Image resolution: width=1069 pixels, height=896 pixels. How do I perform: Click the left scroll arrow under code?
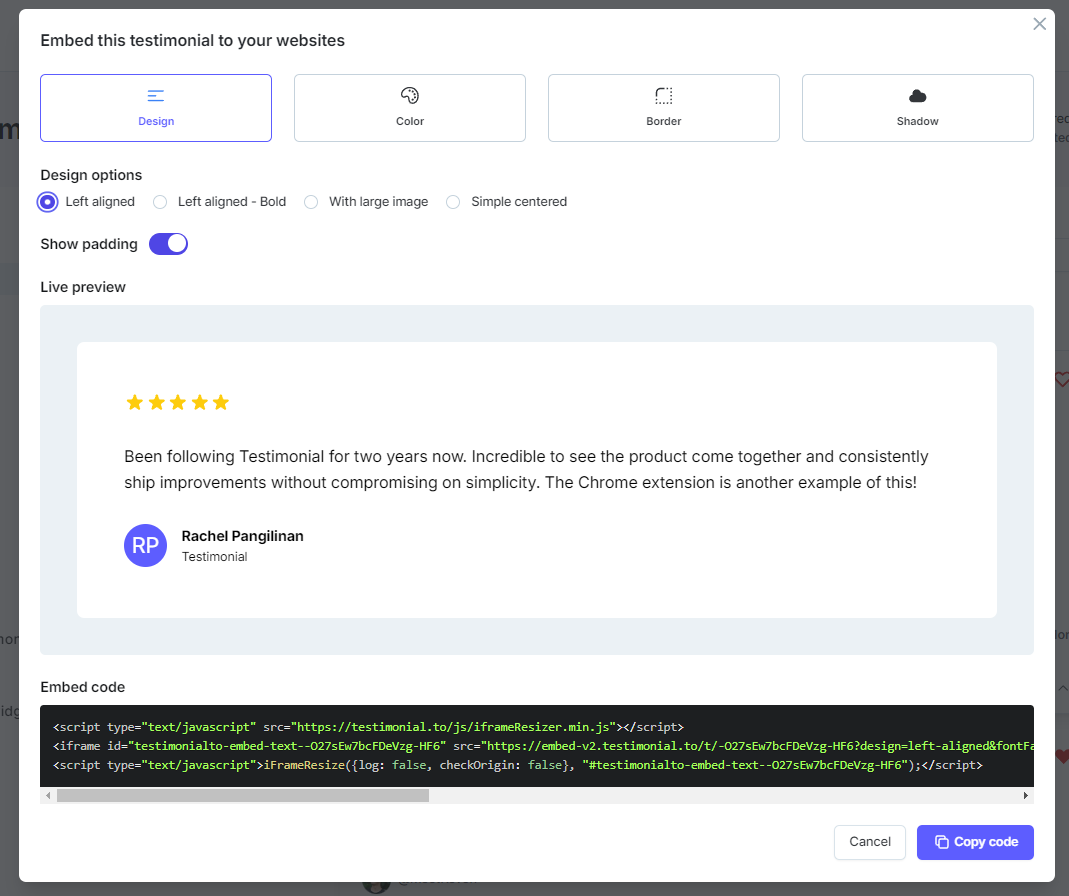[48, 796]
